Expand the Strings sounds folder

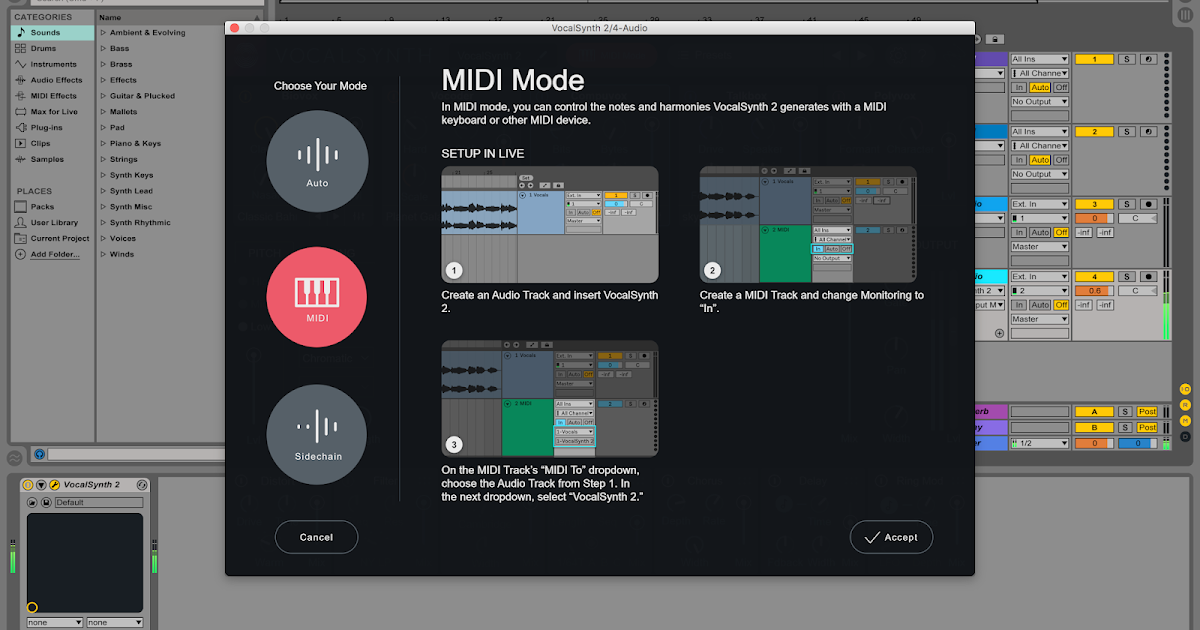tap(103, 159)
